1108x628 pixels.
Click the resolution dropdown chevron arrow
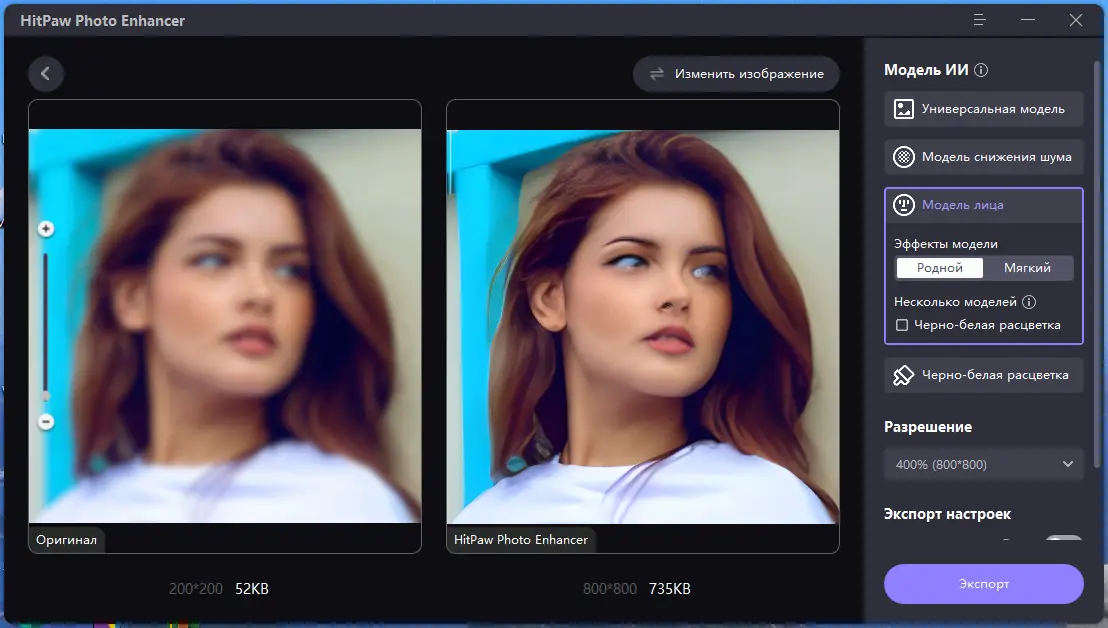click(1068, 464)
